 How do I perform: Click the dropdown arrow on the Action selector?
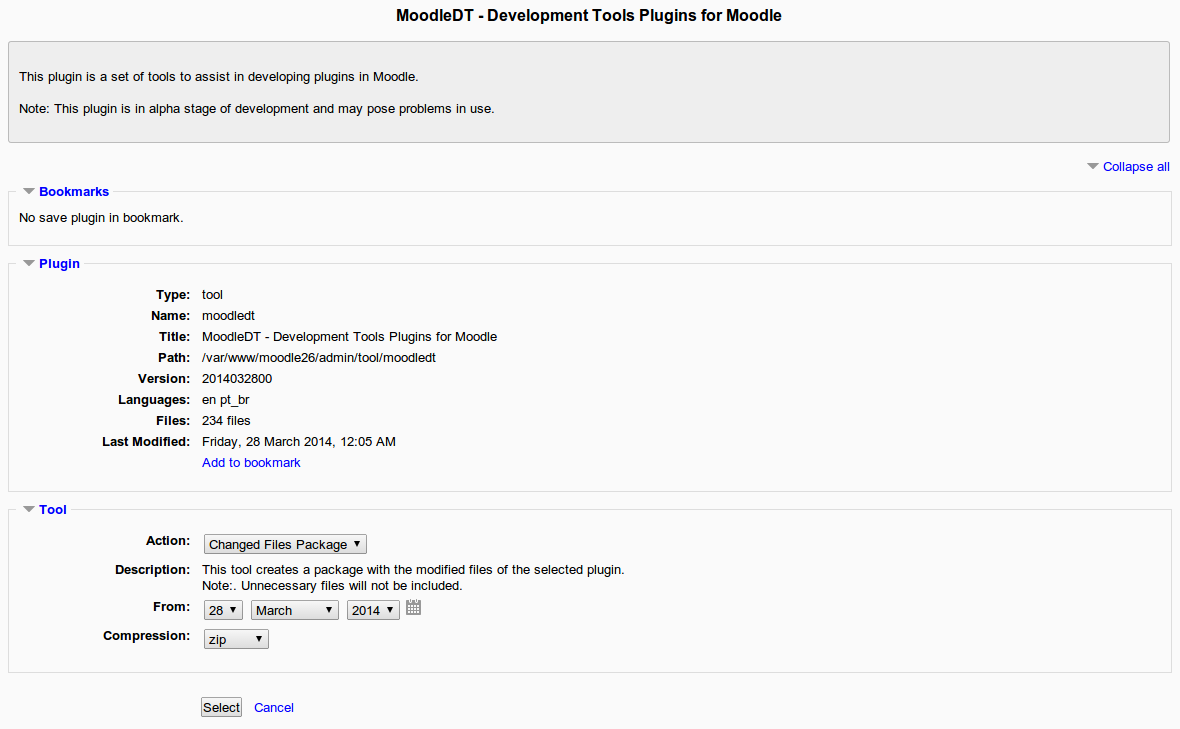tap(356, 543)
